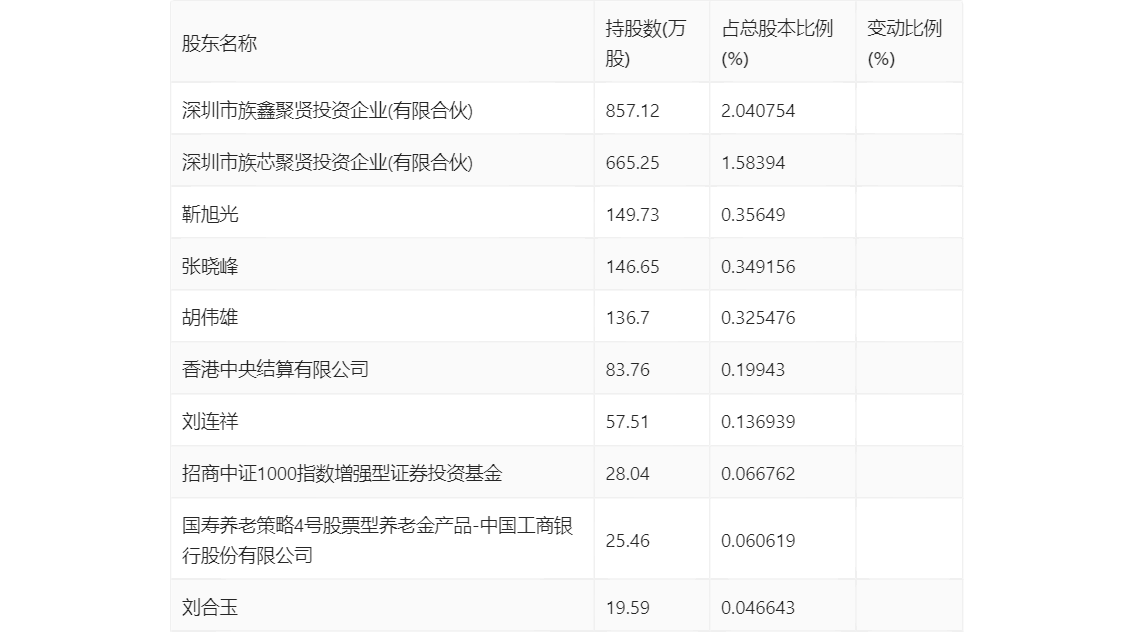Click shareholder name 刘连祥
Screen dimensions: 1134x632
210,422
